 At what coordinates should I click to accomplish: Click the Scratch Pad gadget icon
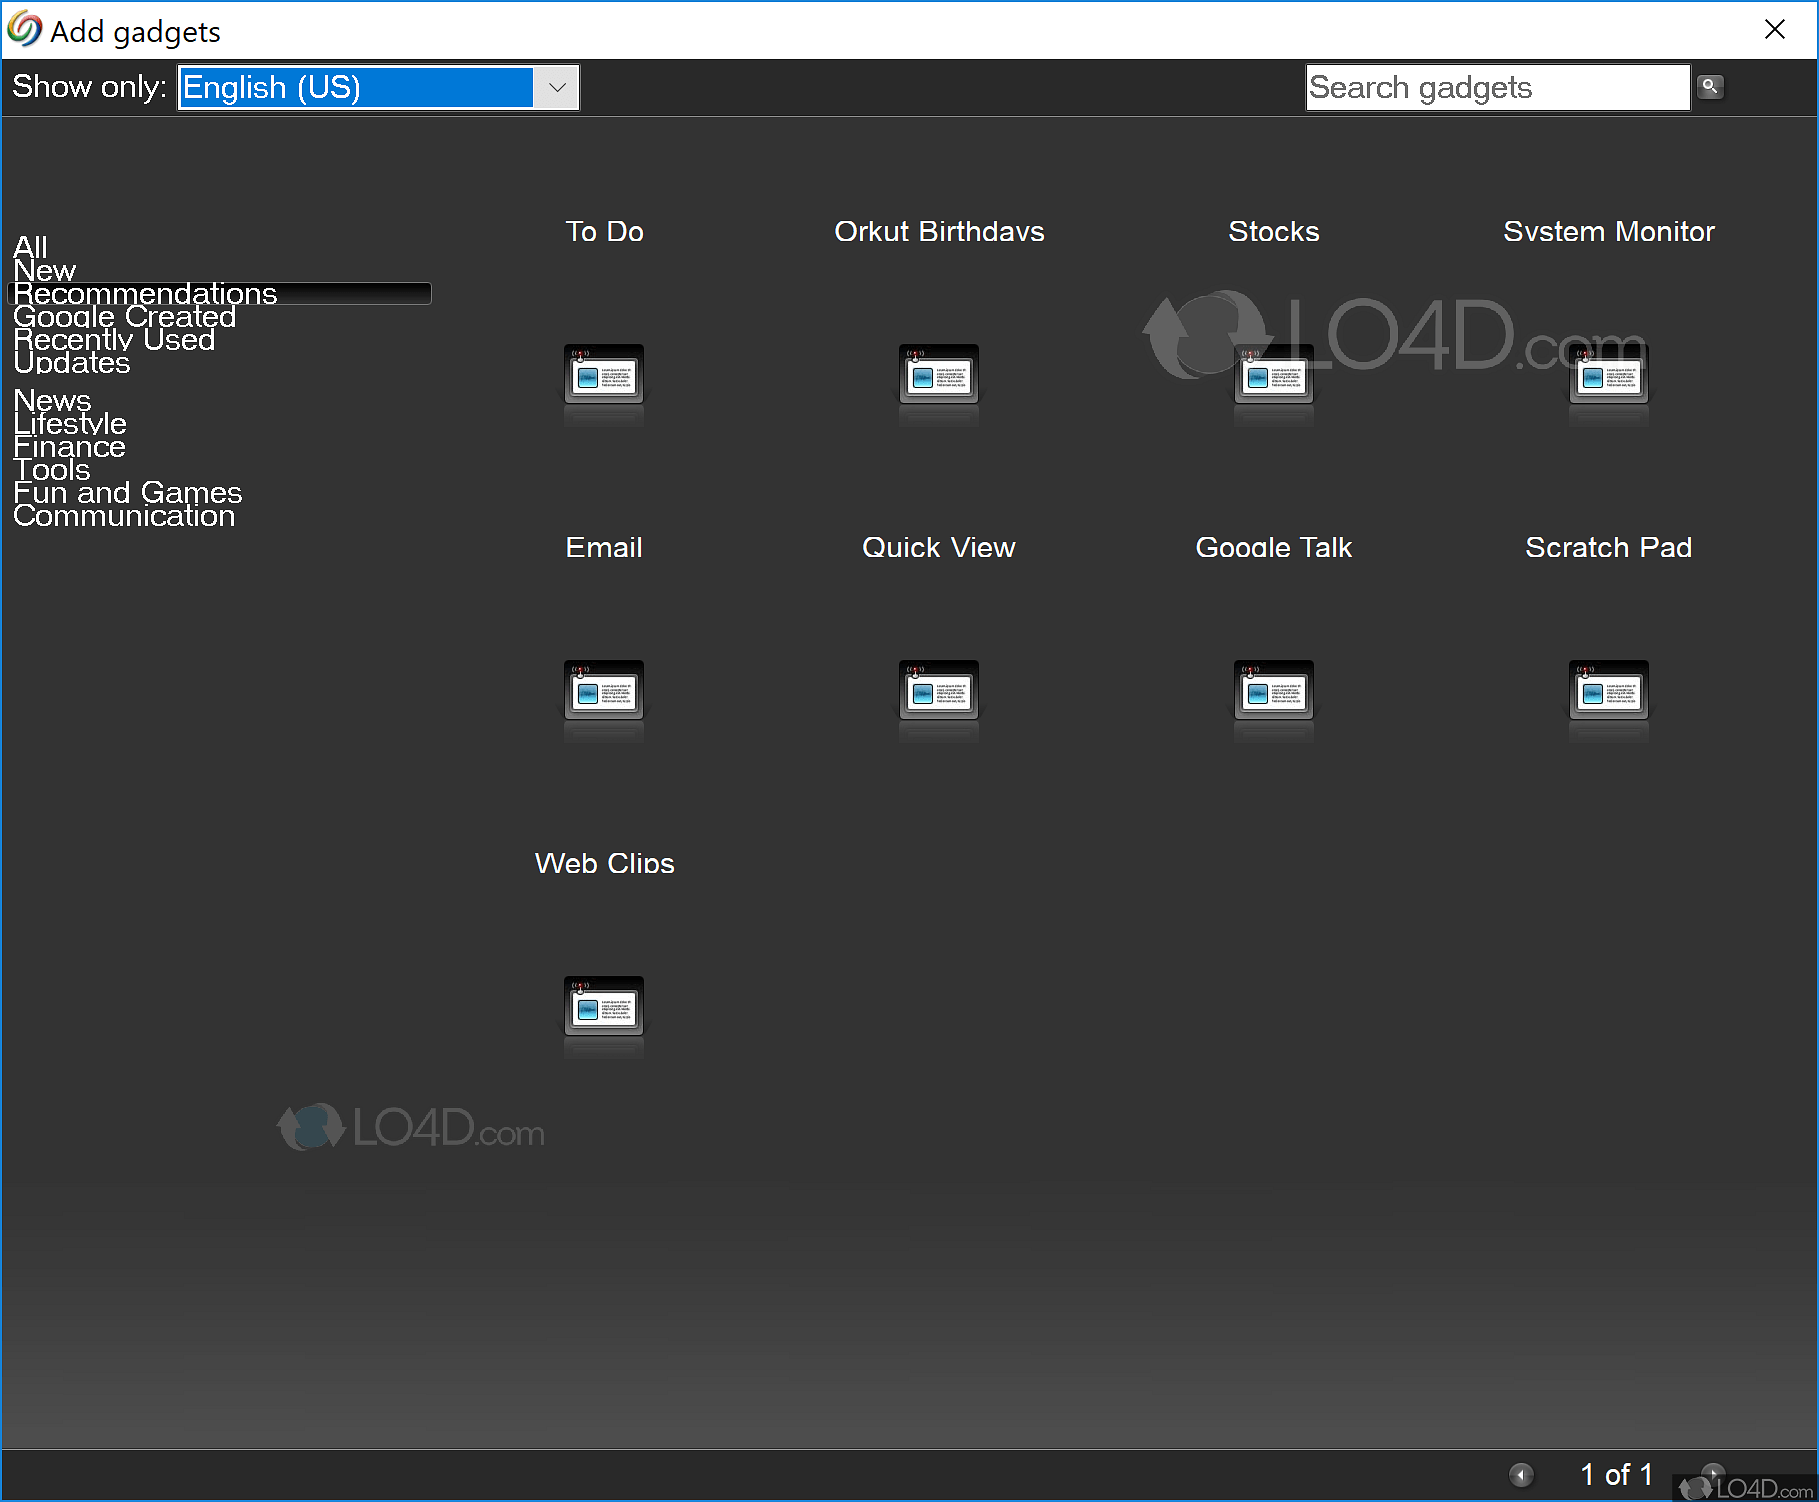click(x=1609, y=690)
